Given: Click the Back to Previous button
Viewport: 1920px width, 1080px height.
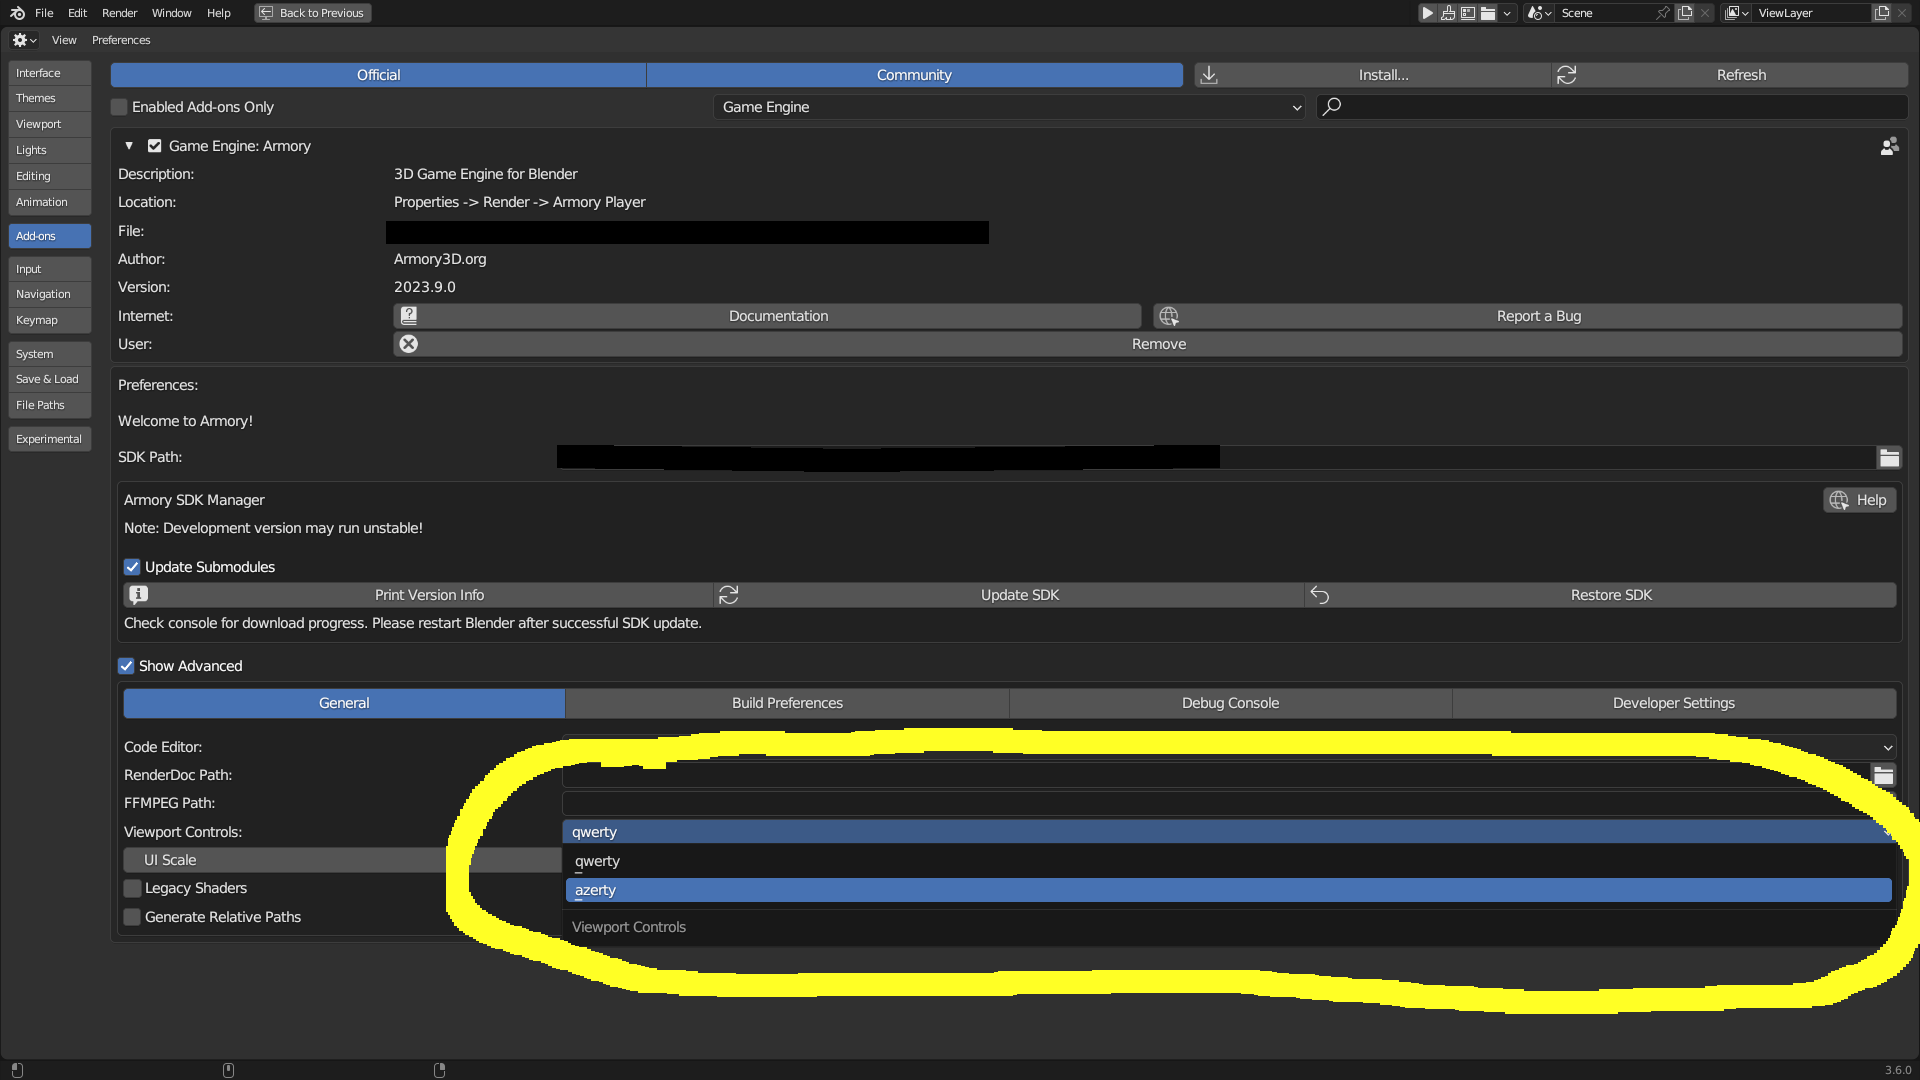Looking at the screenshot, I should point(312,13).
